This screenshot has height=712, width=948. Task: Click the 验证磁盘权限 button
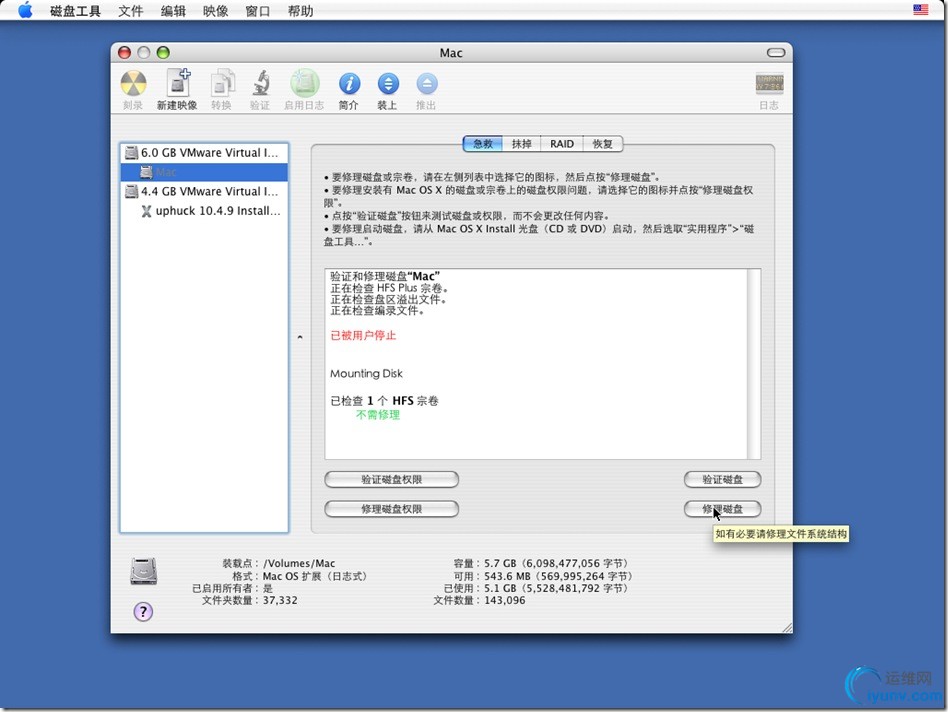391,479
